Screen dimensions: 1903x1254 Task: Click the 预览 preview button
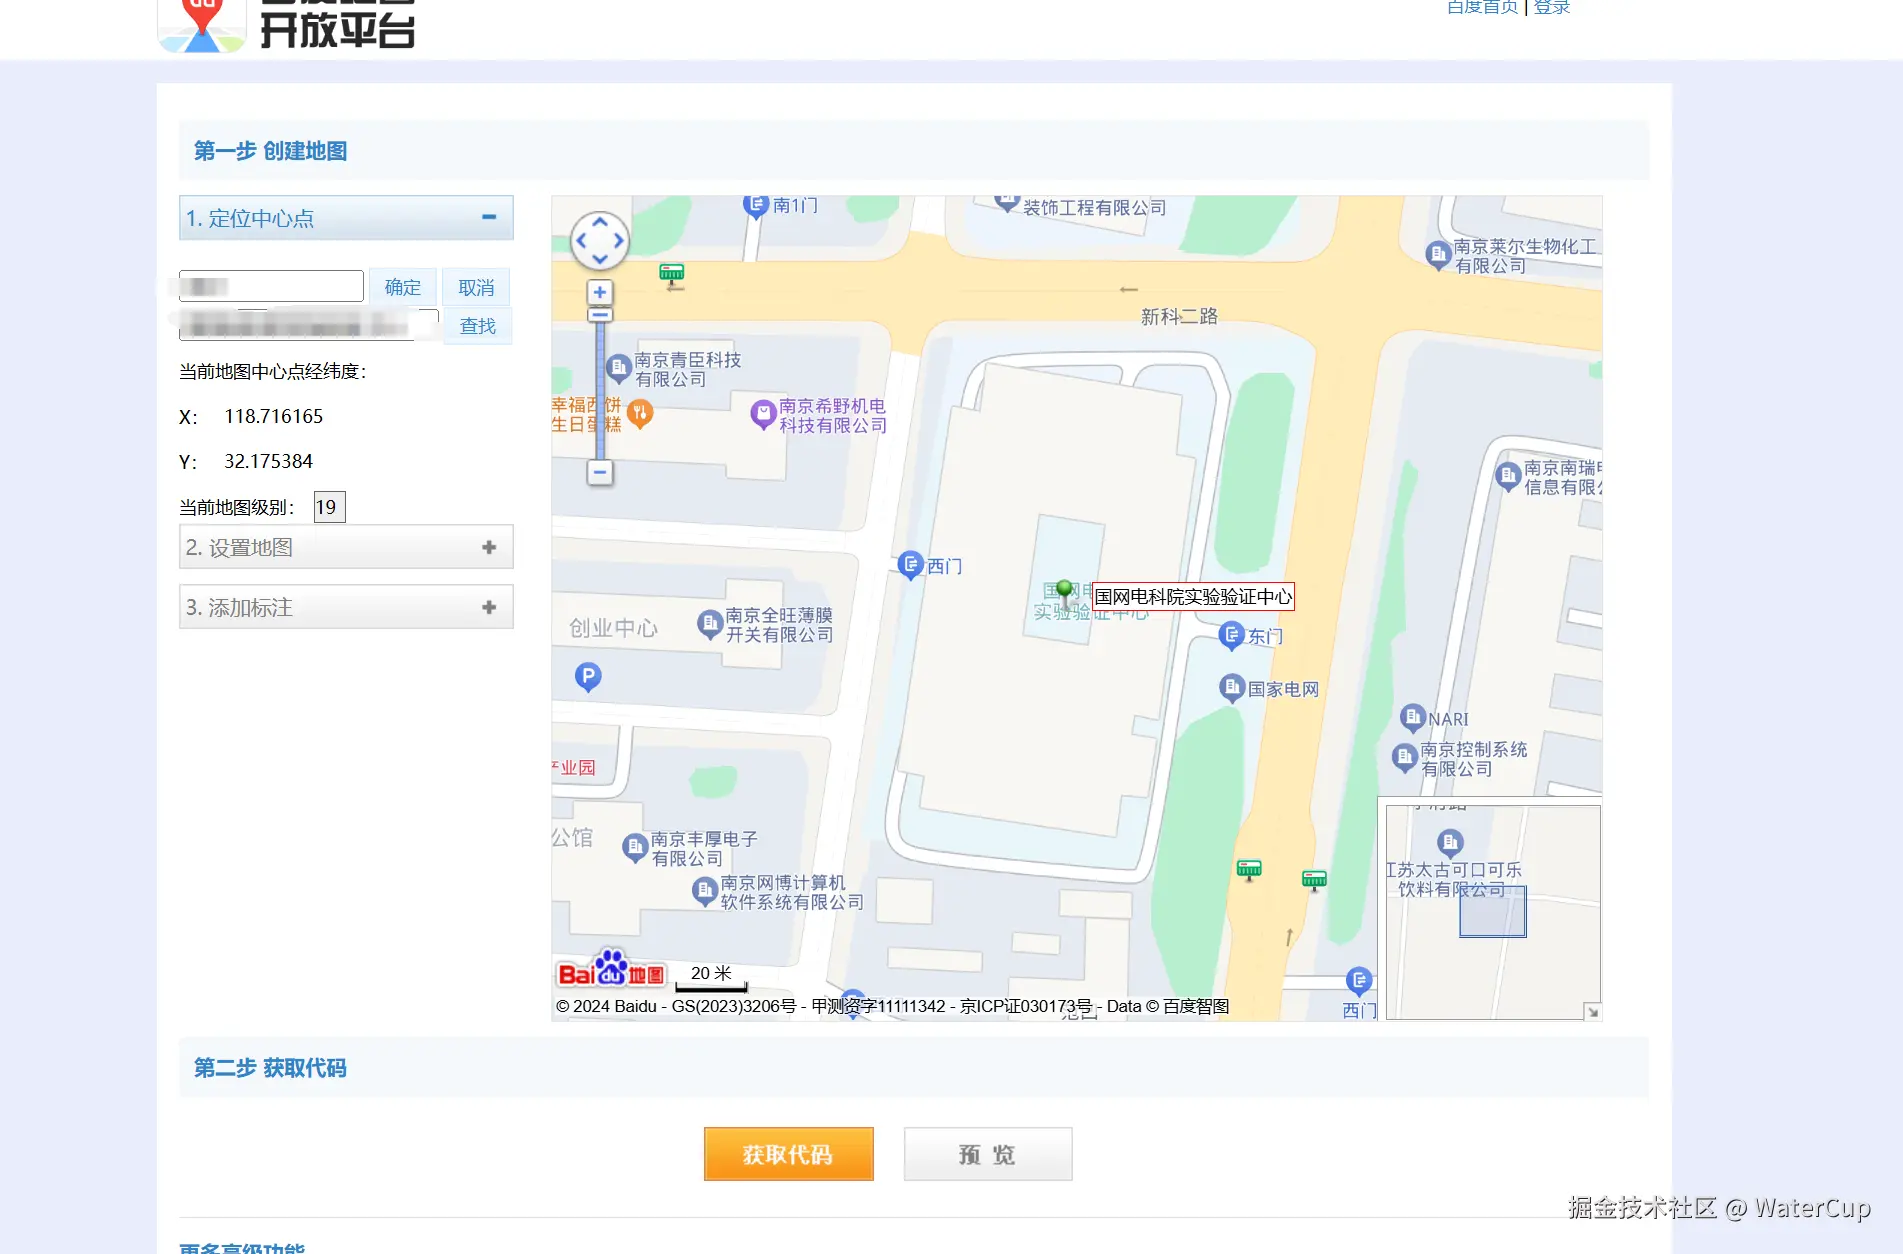[988, 1154]
